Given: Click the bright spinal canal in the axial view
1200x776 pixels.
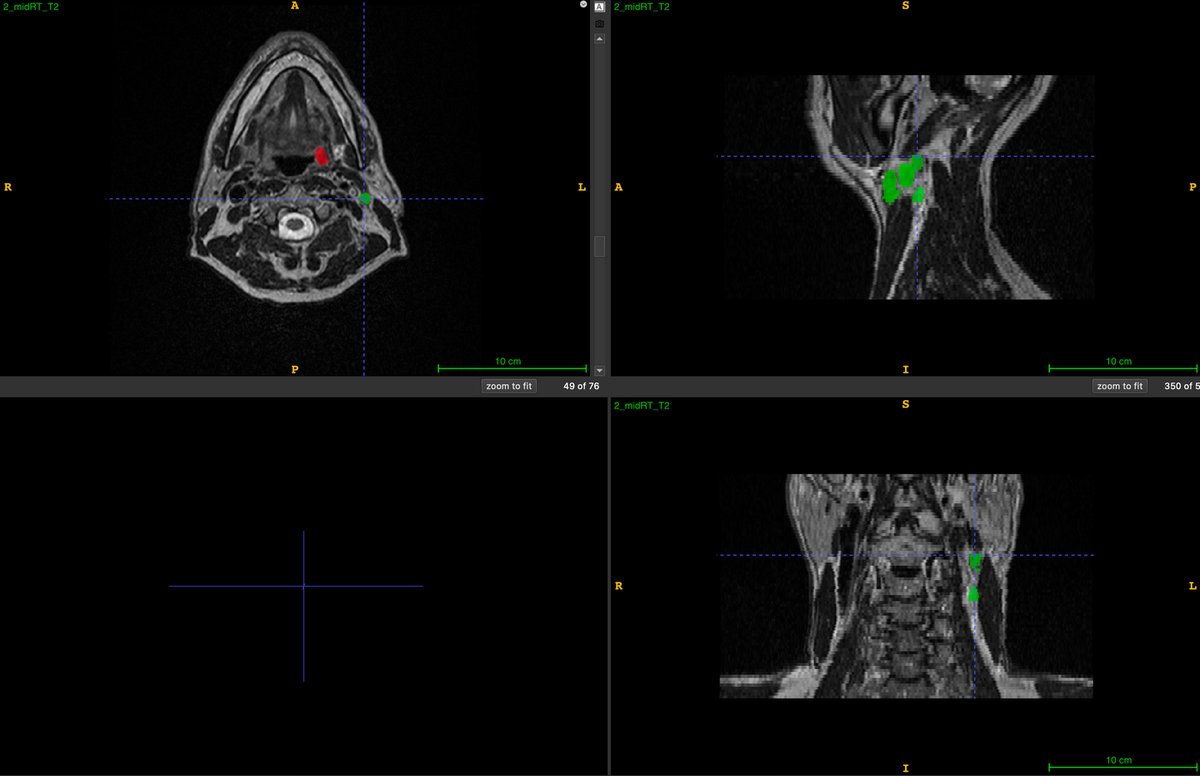Looking at the screenshot, I should click(294, 225).
